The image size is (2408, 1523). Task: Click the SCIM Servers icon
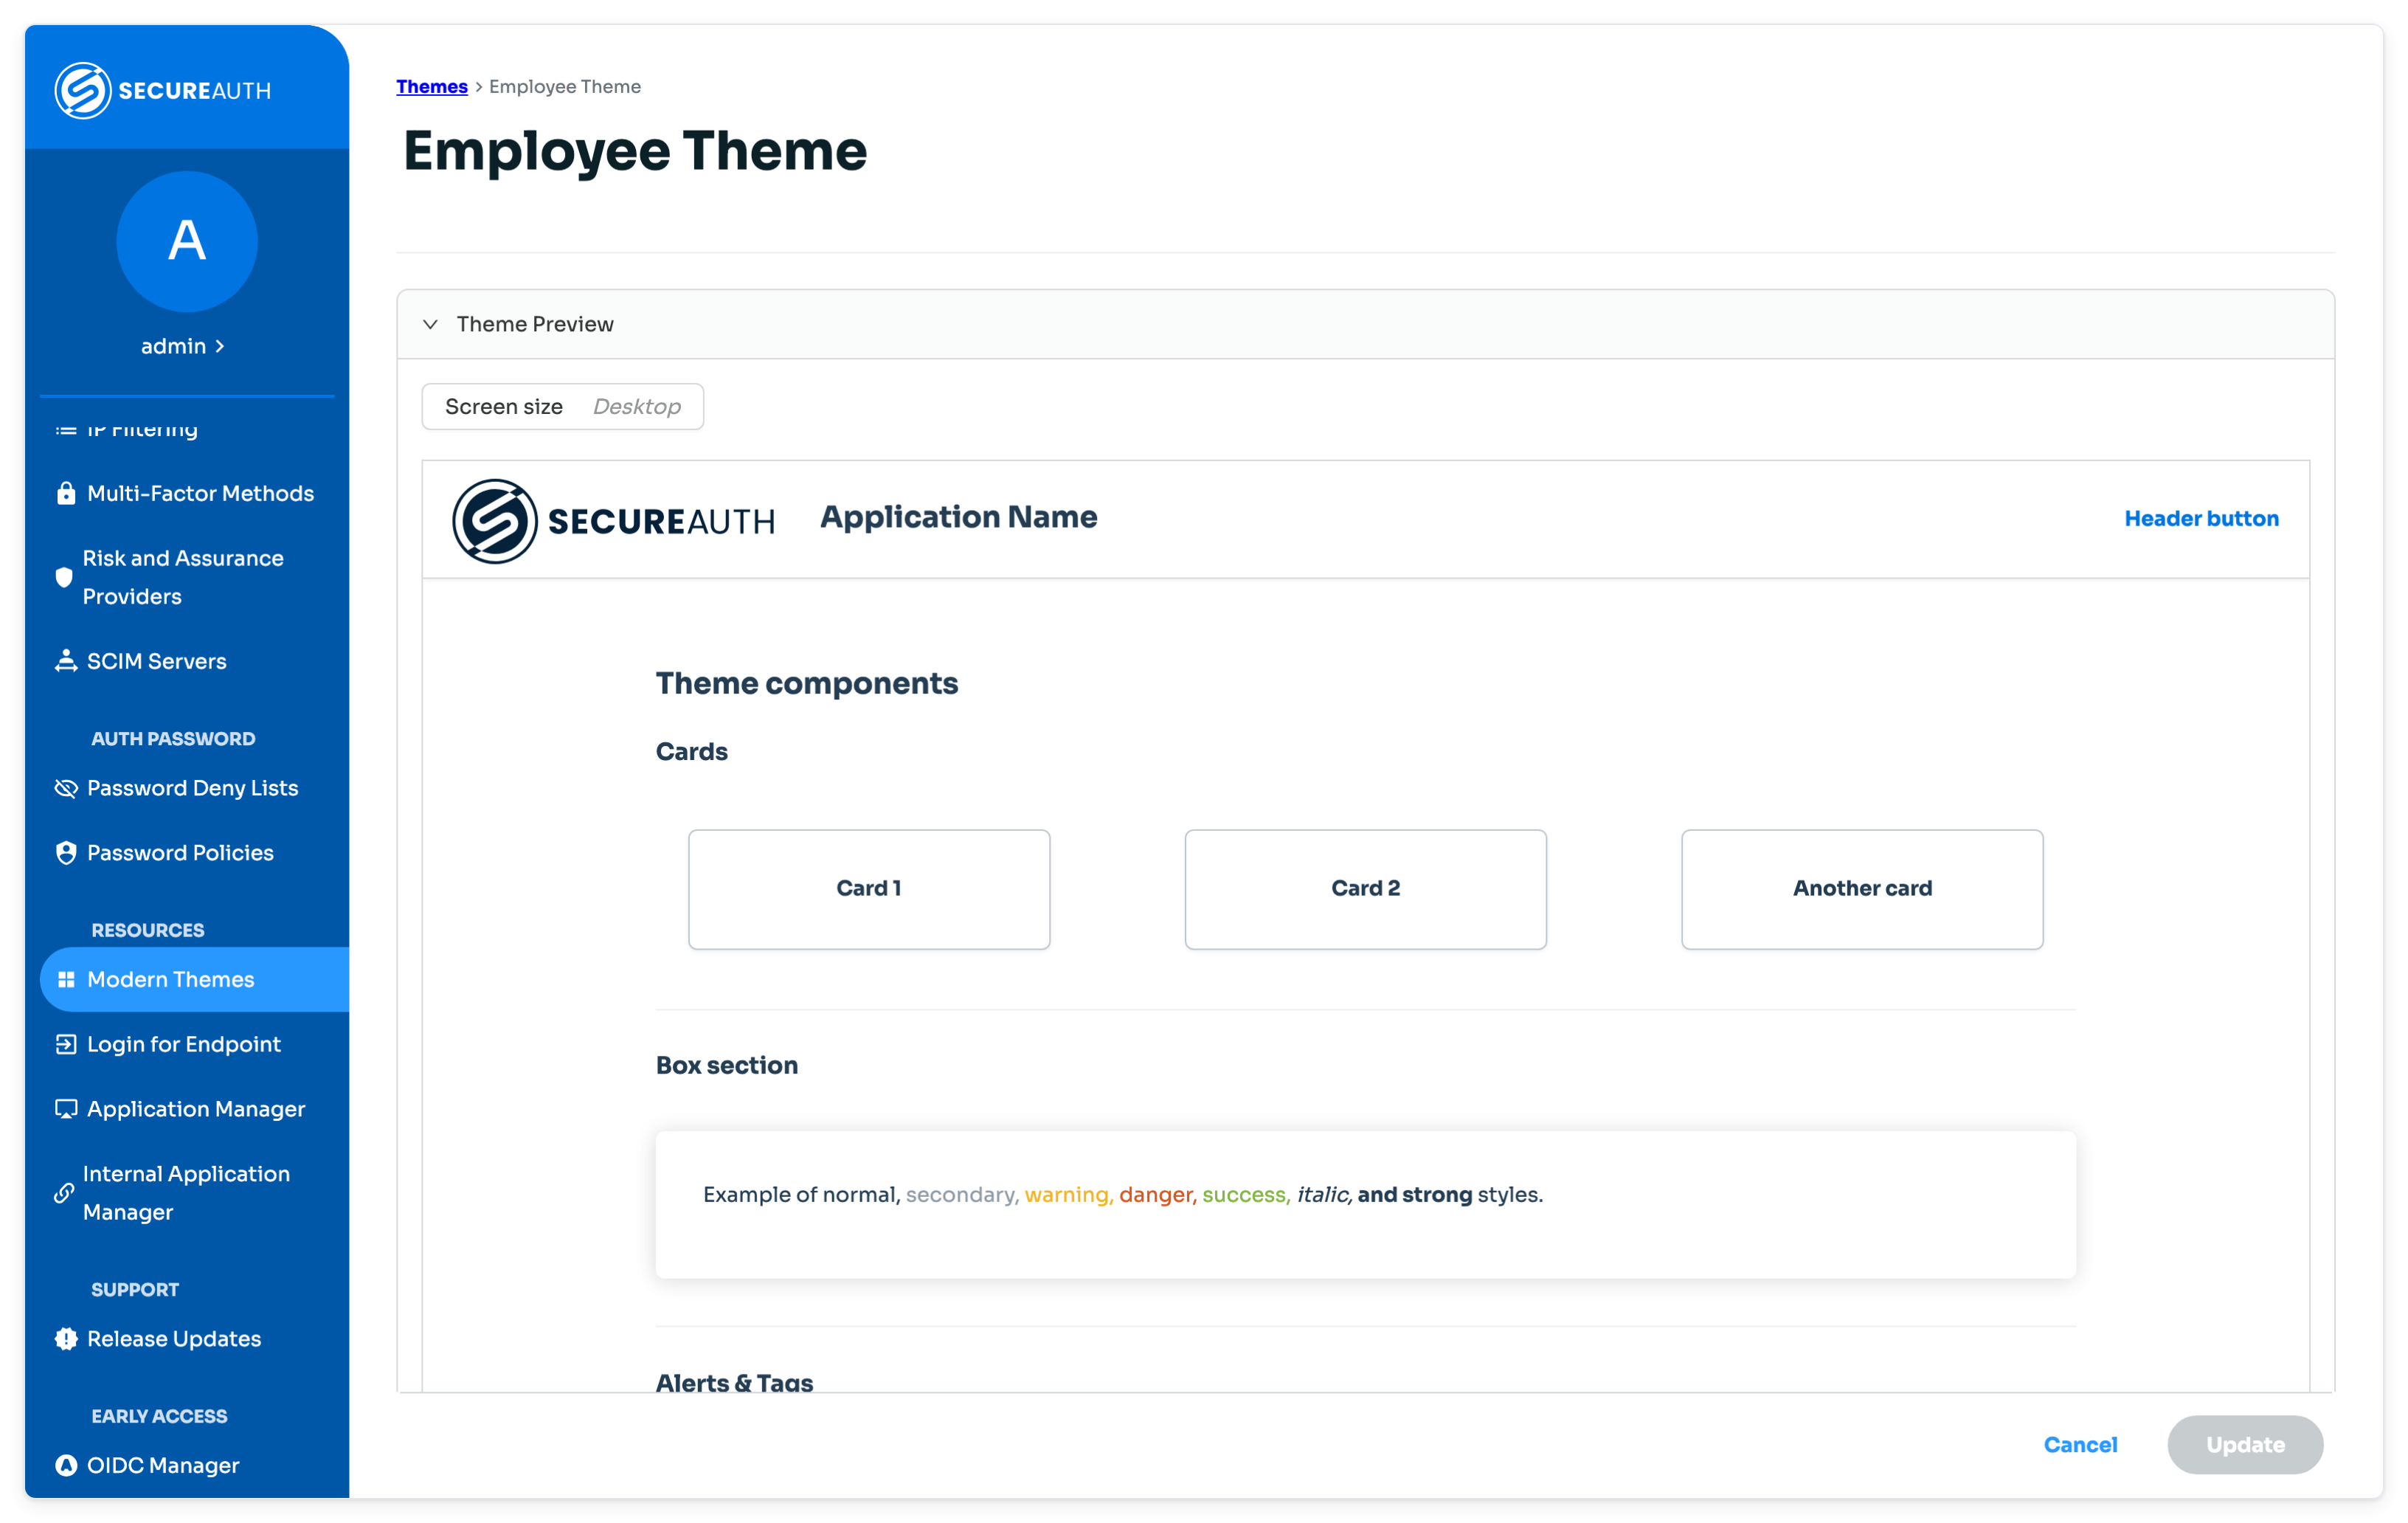click(66, 661)
